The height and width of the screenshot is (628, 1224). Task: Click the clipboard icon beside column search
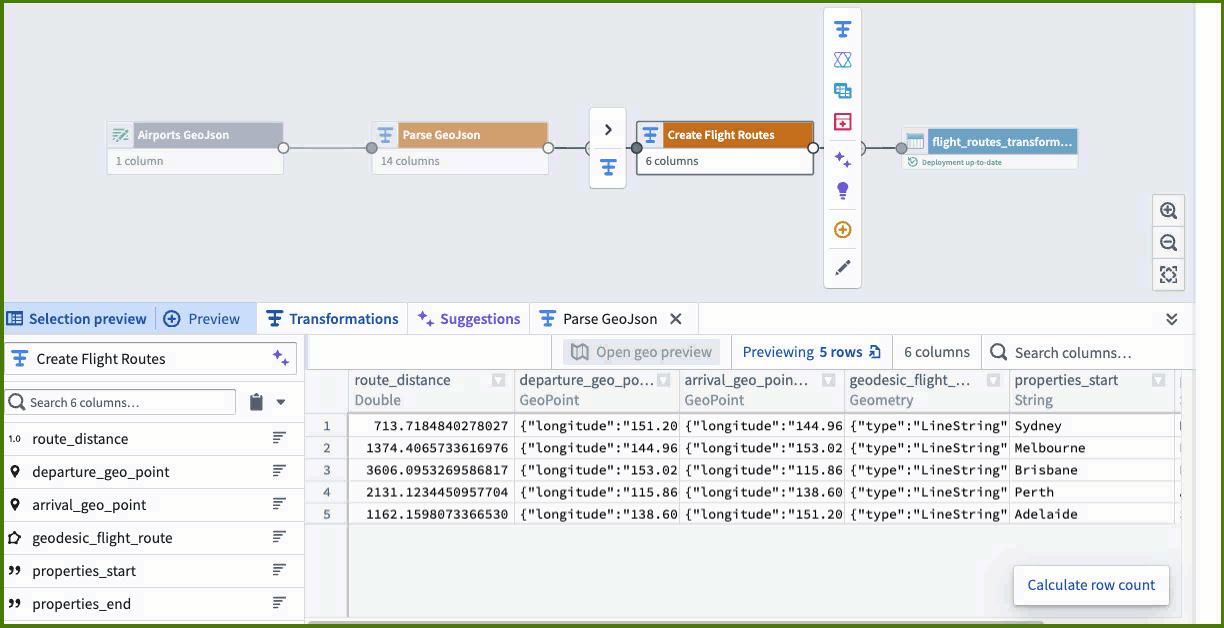click(256, 402)
